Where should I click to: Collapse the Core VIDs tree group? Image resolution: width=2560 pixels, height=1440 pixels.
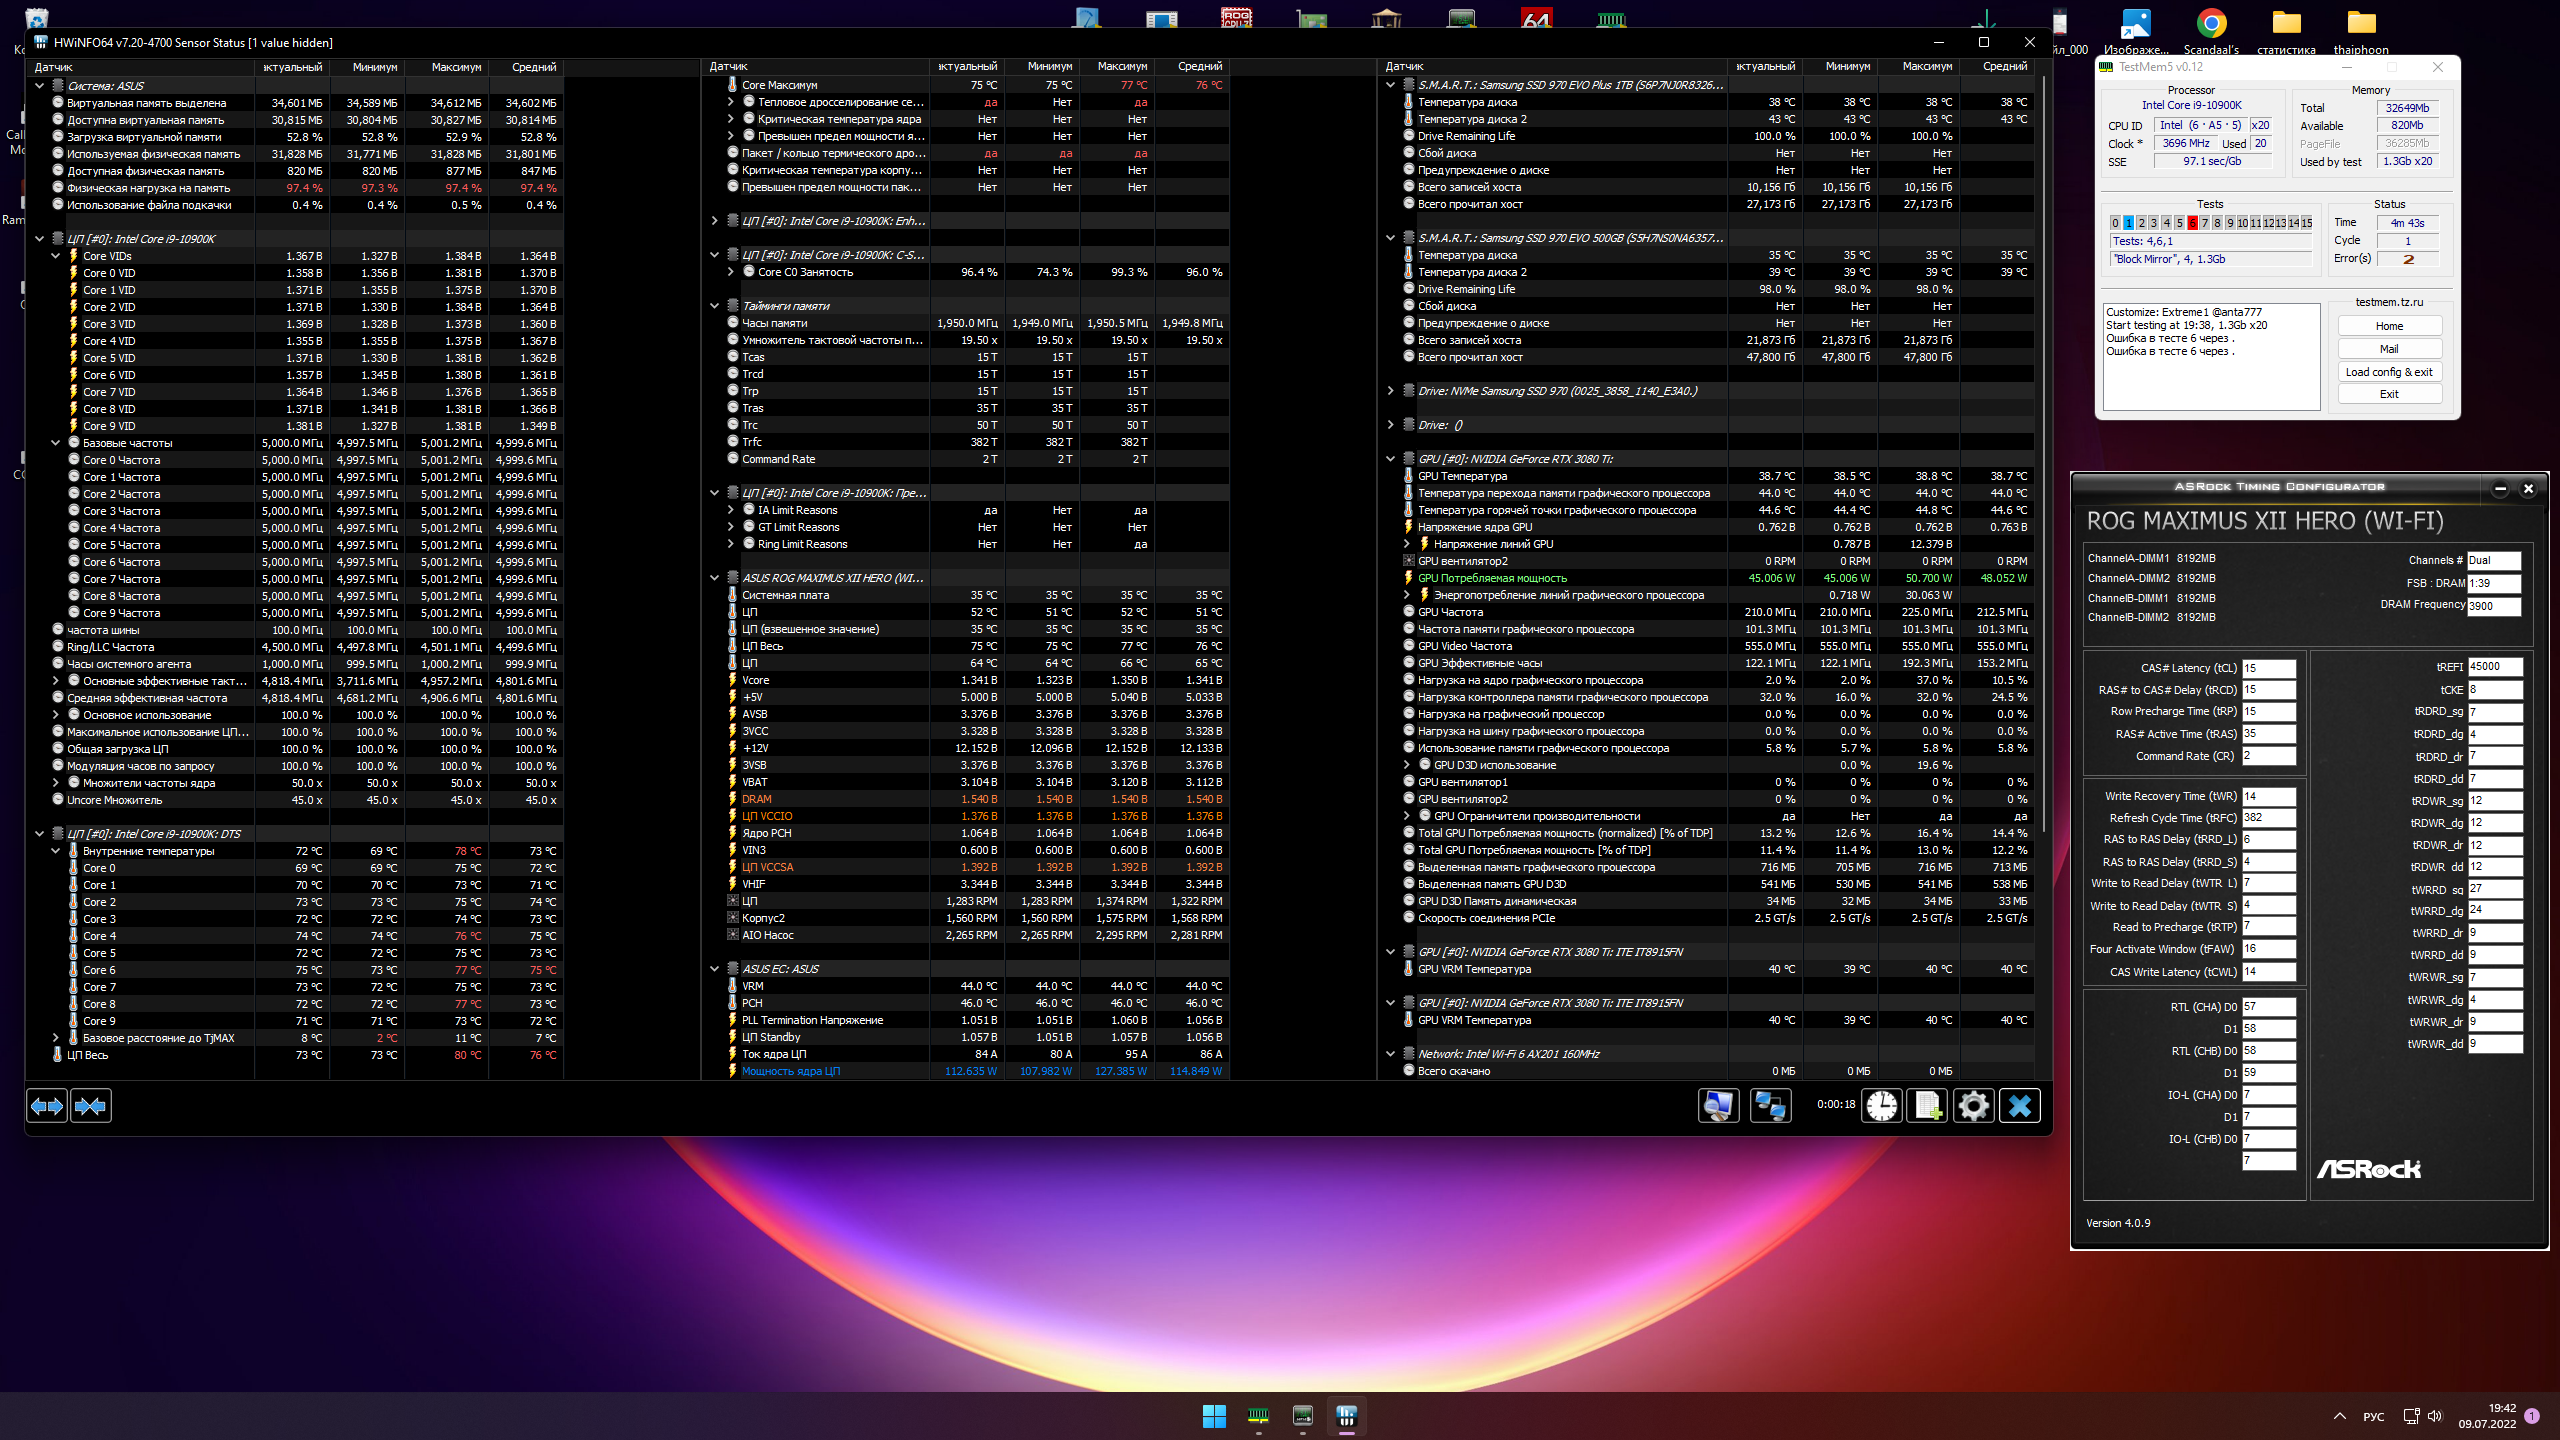pos(56,256)
